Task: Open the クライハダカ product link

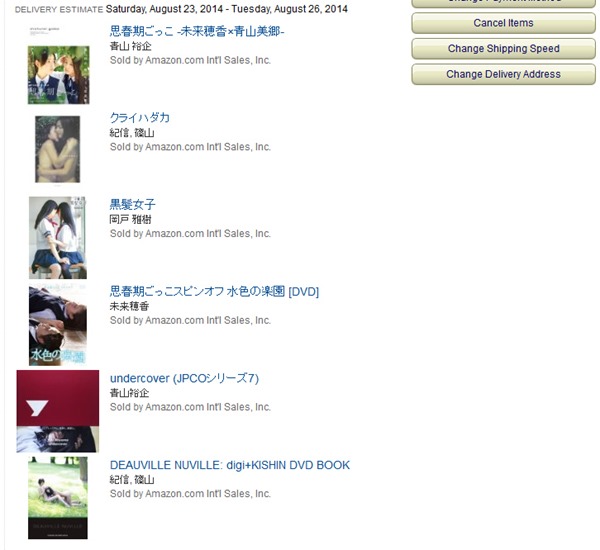Action: [140, 118]
